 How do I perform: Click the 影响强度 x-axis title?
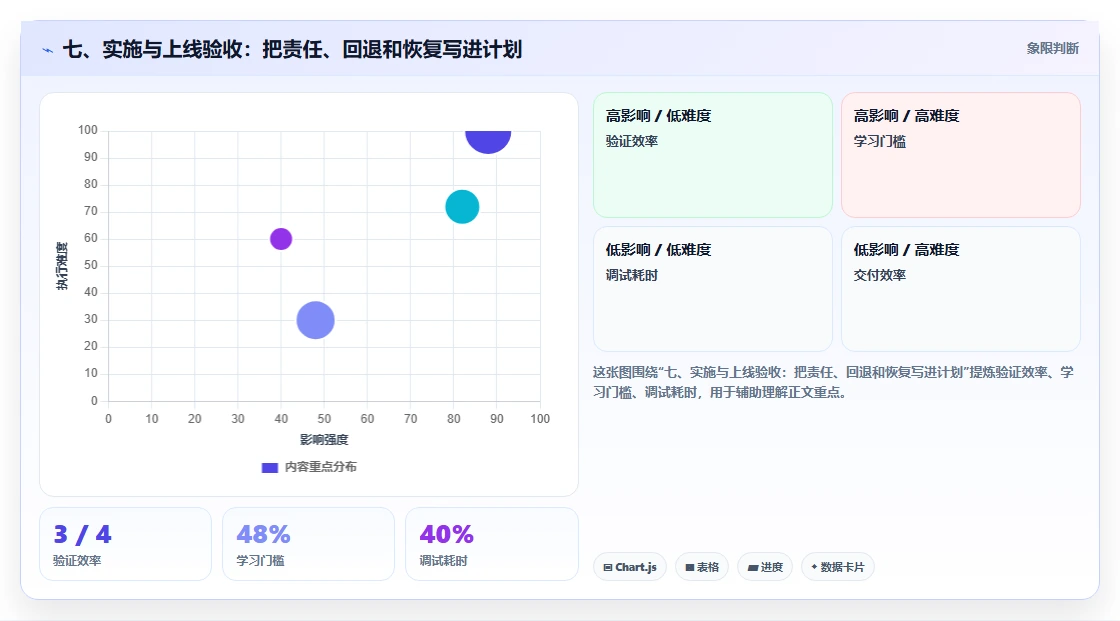[x=324, y=439]
